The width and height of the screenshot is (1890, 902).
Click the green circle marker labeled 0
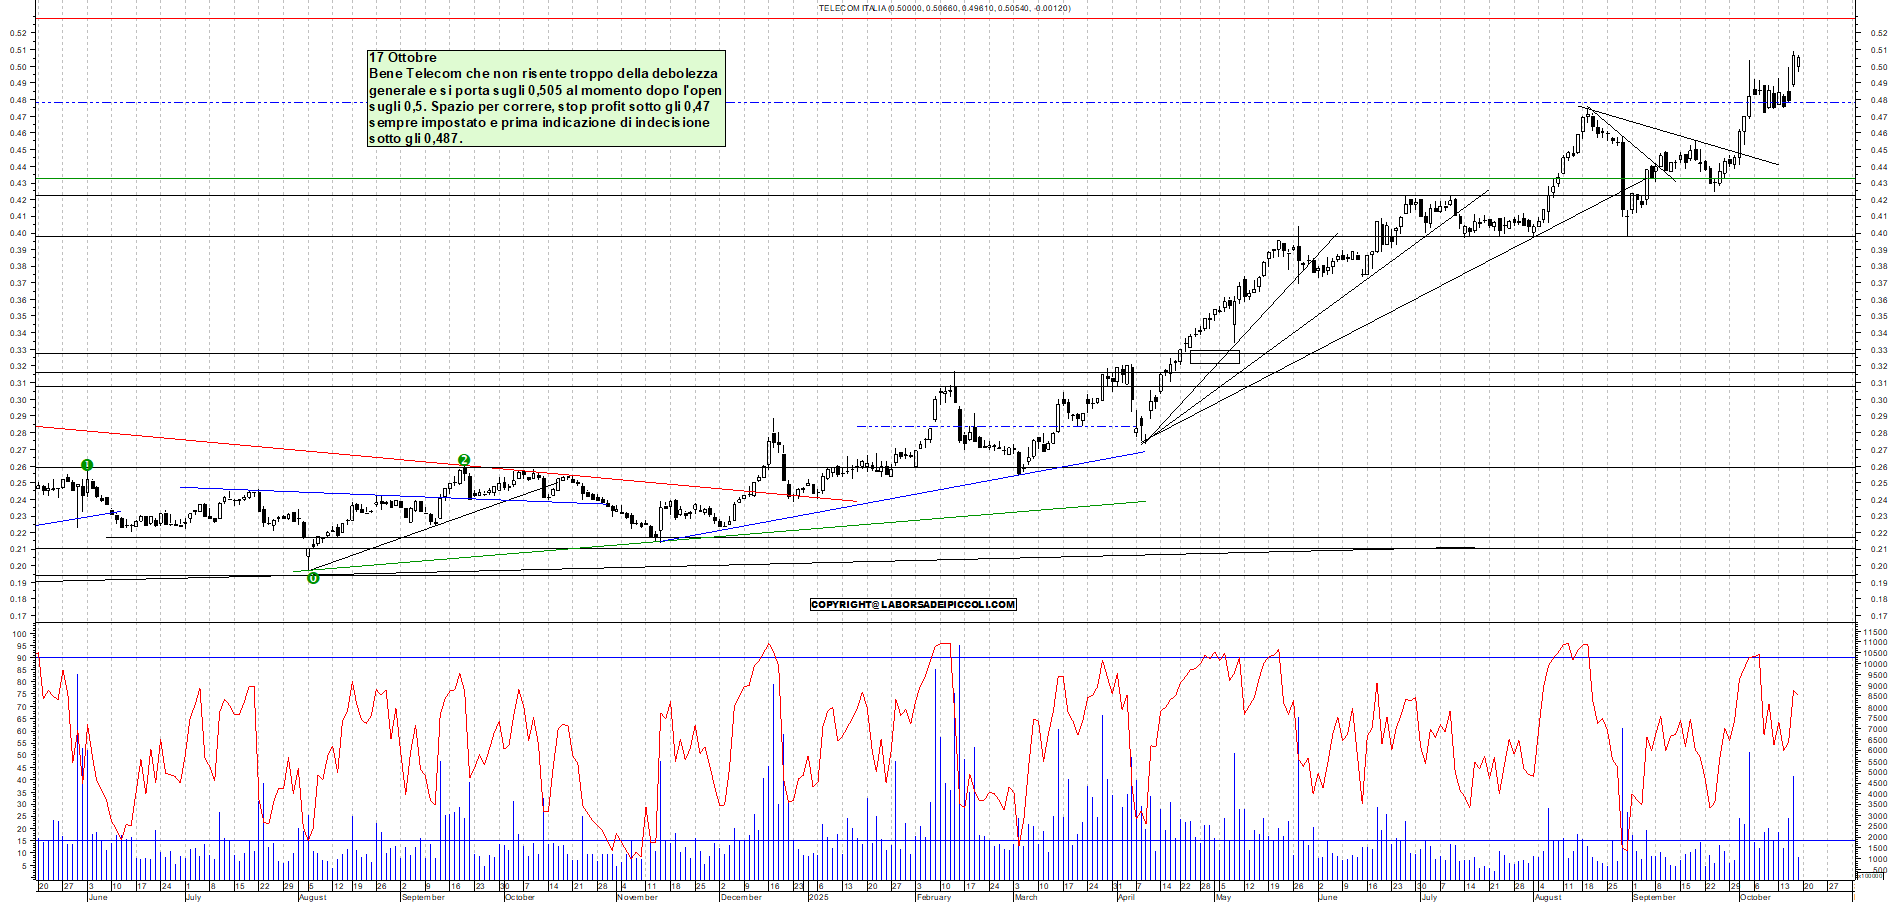click(x=313, y=578)
